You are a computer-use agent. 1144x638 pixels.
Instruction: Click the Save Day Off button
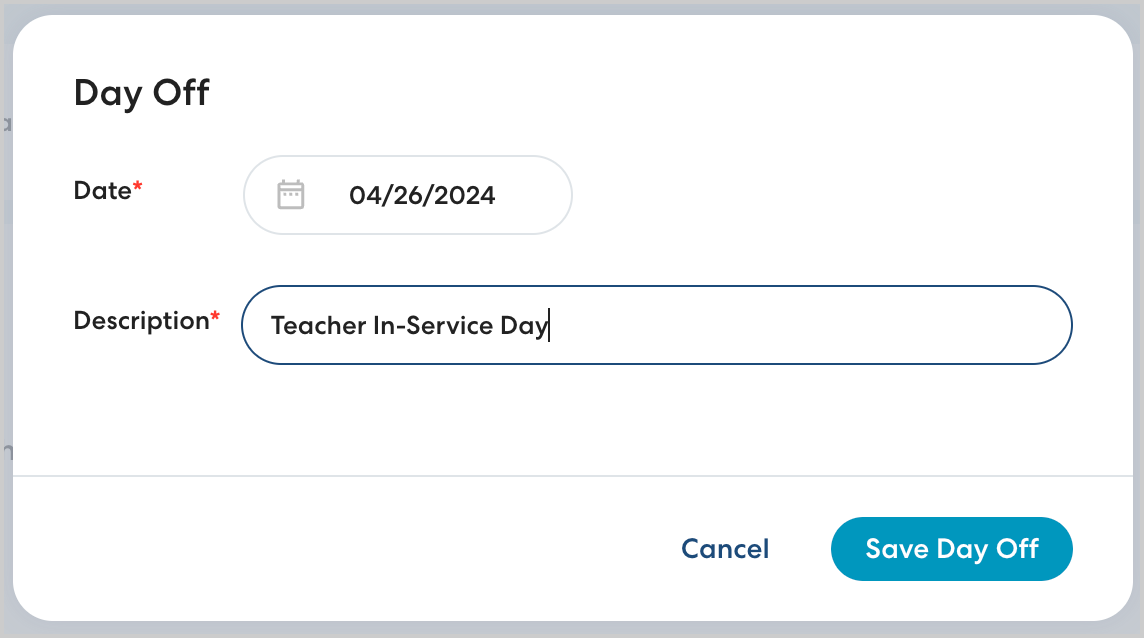(951, 549)
